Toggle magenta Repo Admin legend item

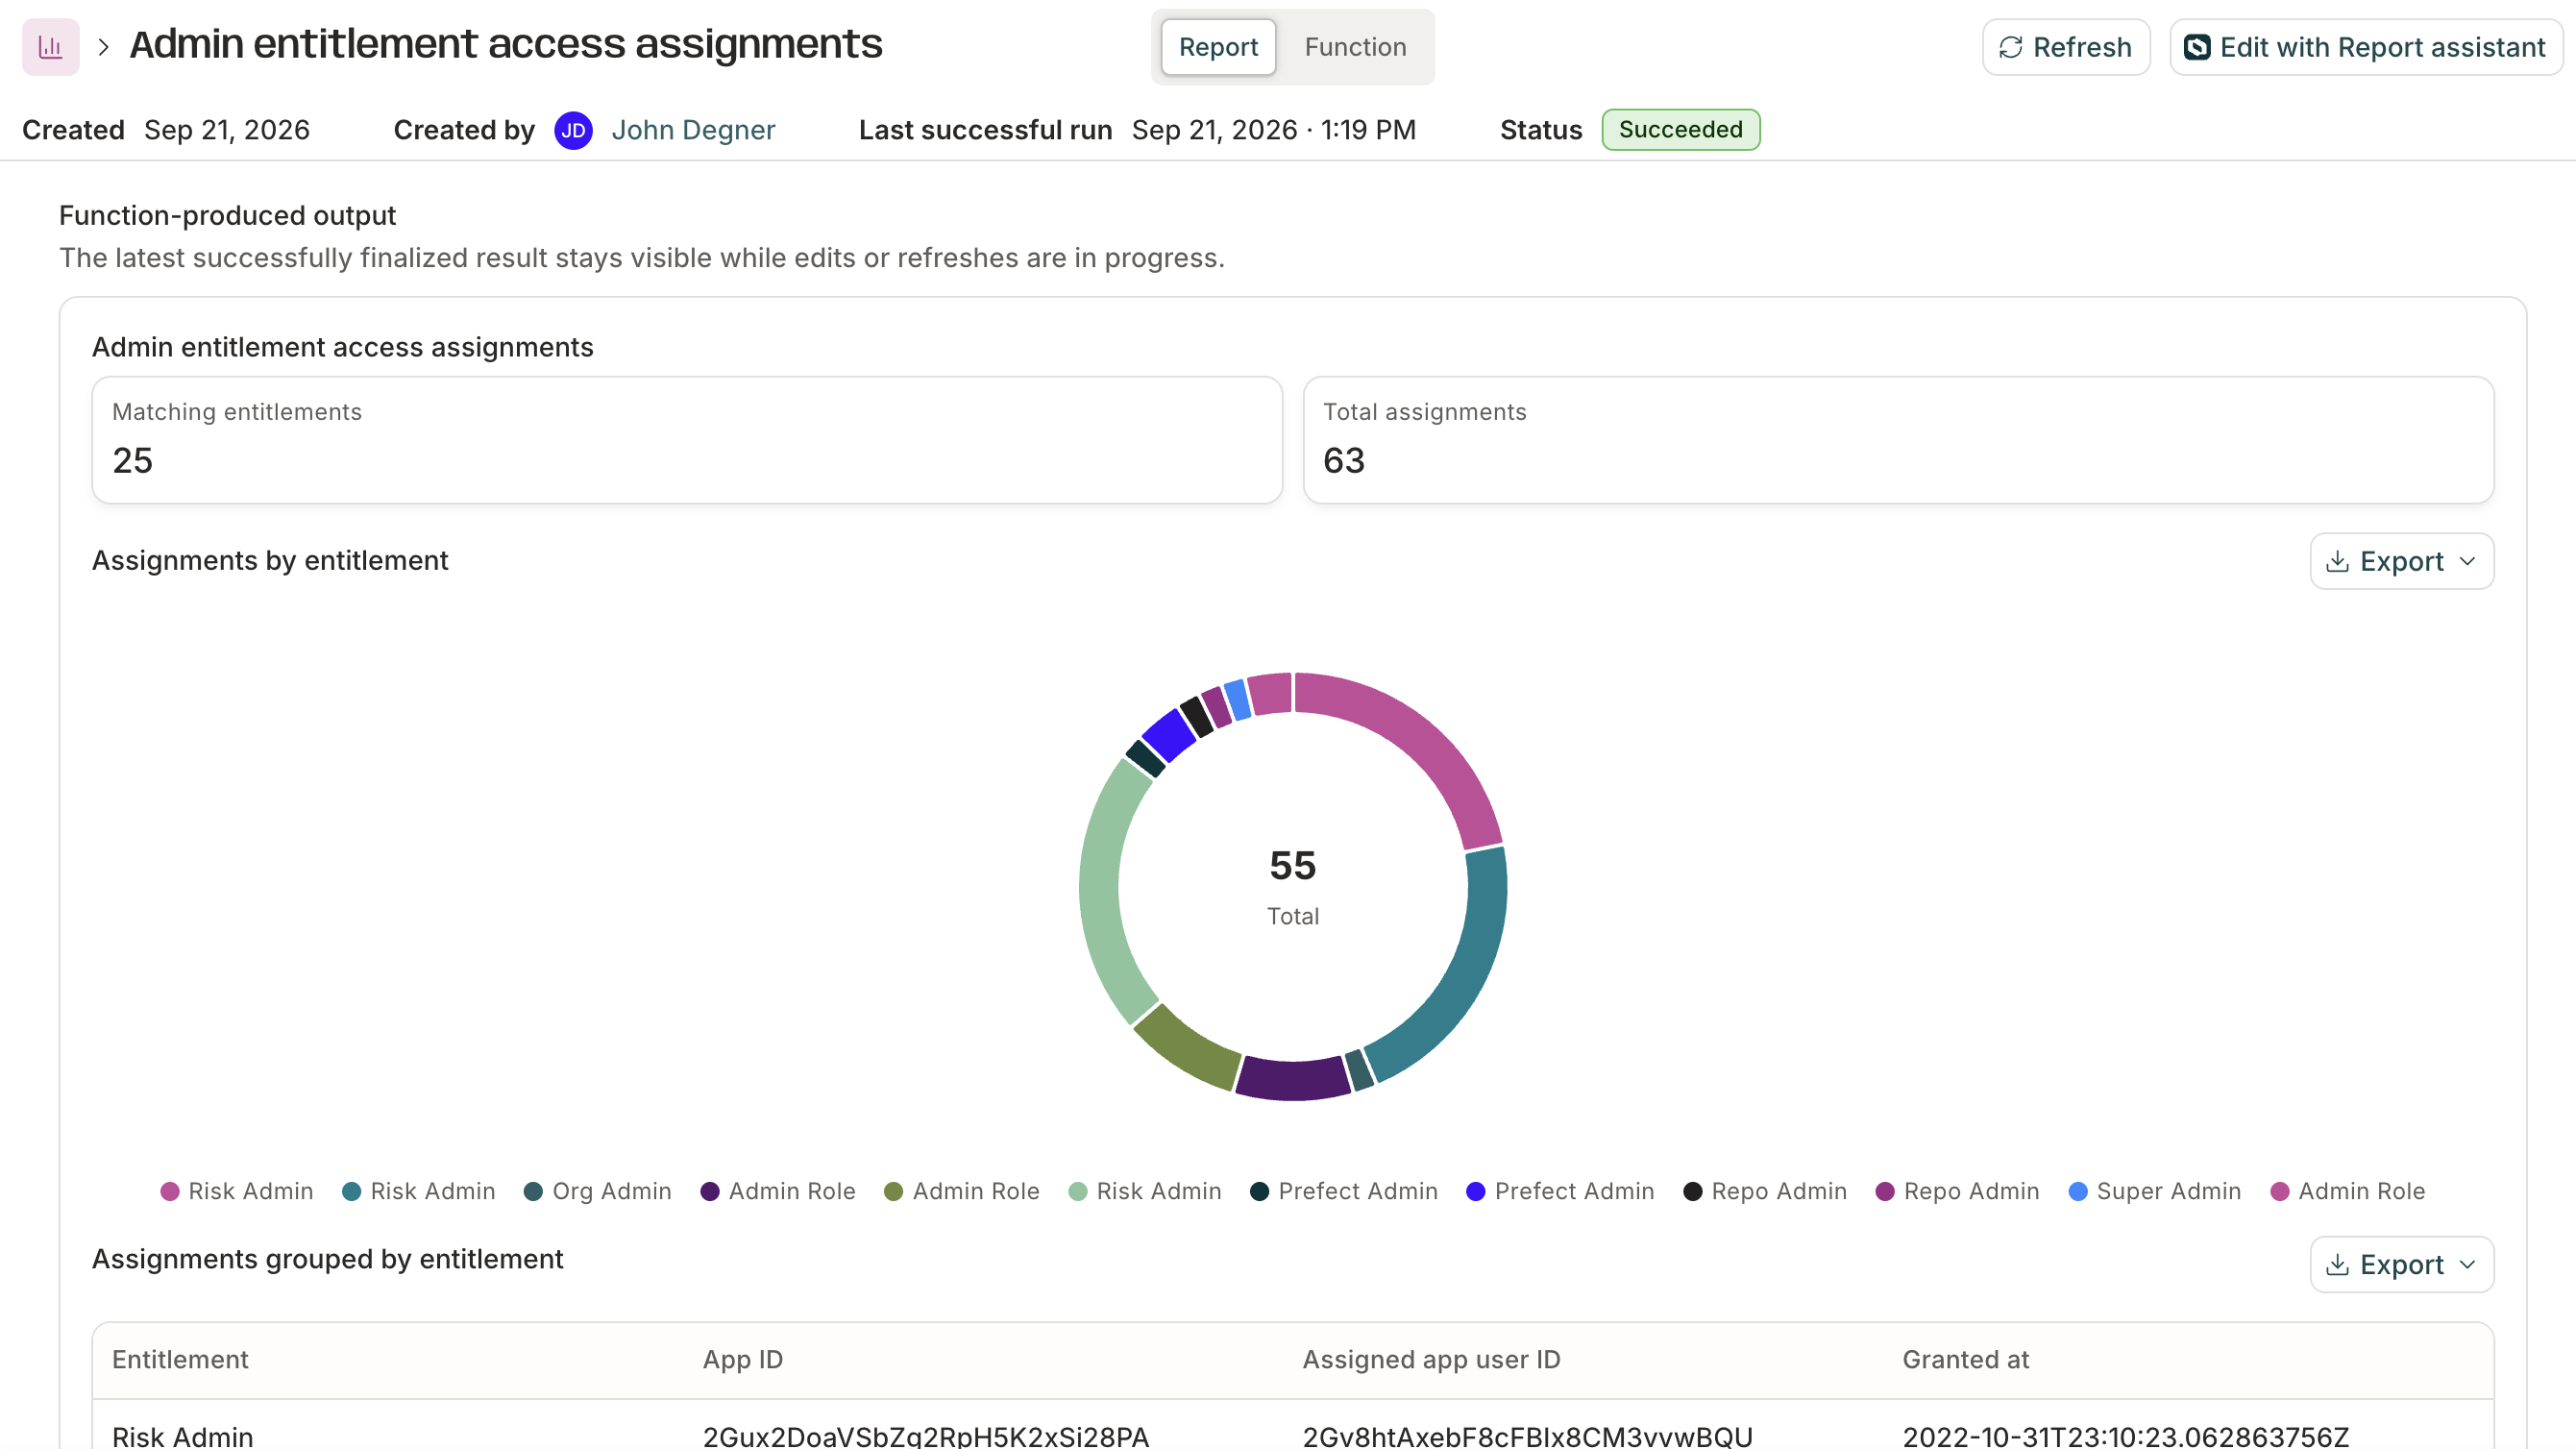pyautogui.click(x=1957, y=1191)
